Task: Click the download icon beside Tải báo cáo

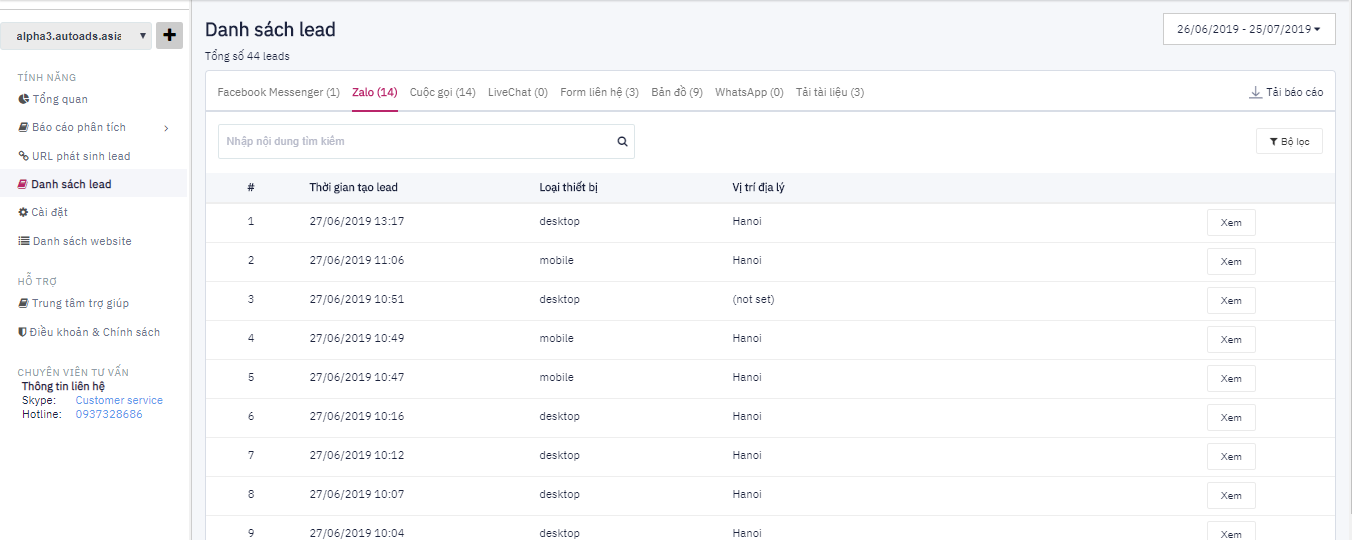Action: pyautogui.click(x=1255, y=92)
